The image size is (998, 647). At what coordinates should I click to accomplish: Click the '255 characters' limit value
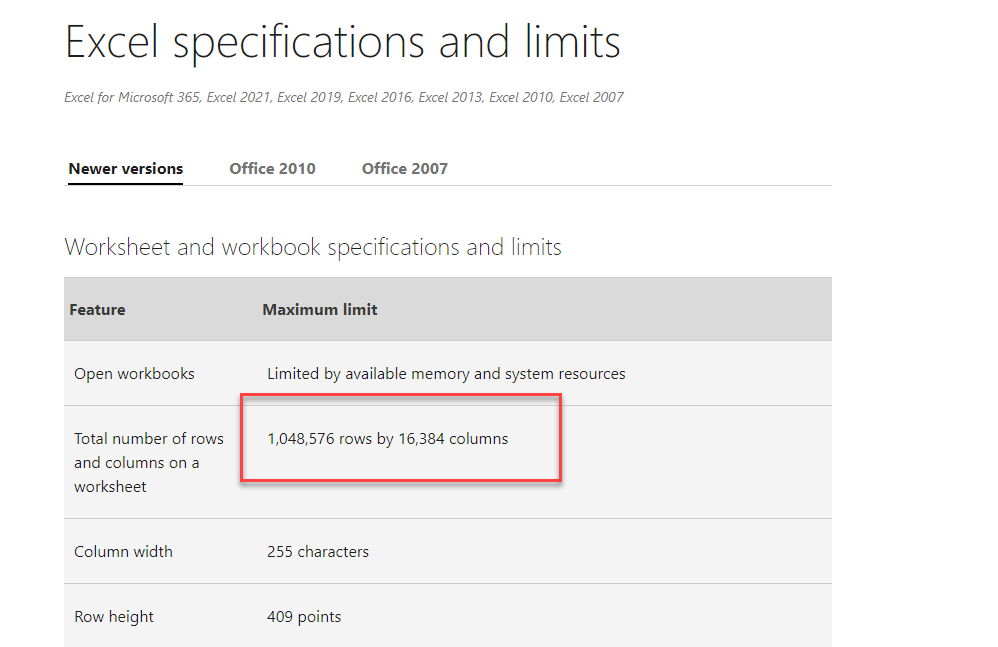coord(318,552)
